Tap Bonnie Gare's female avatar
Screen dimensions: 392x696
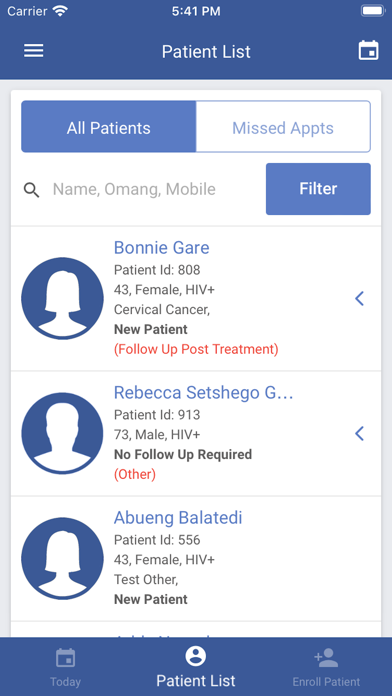click(x=63, y=298)
